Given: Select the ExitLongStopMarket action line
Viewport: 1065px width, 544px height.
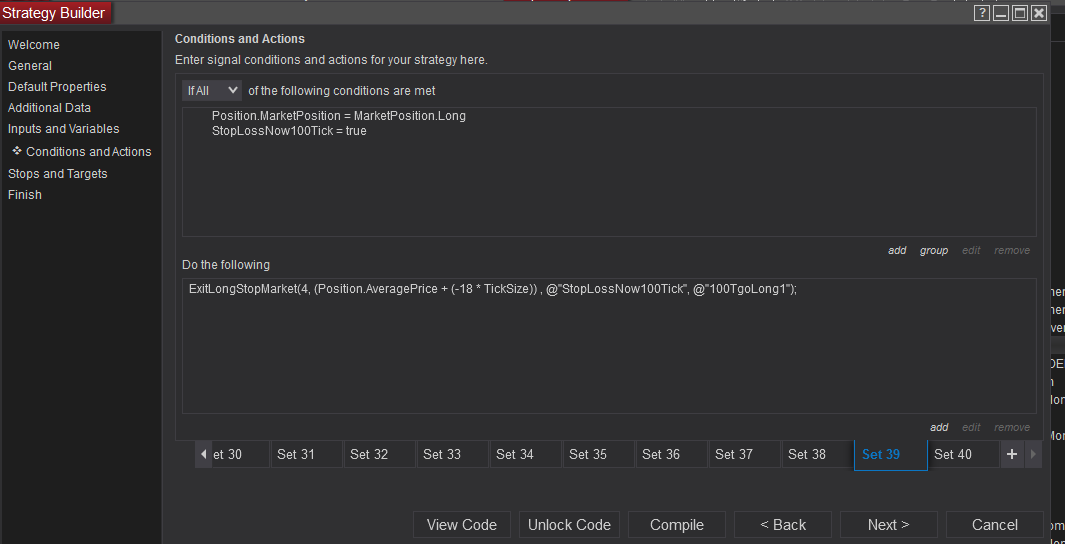Looking at the screenshot, I should click(492, 289).
